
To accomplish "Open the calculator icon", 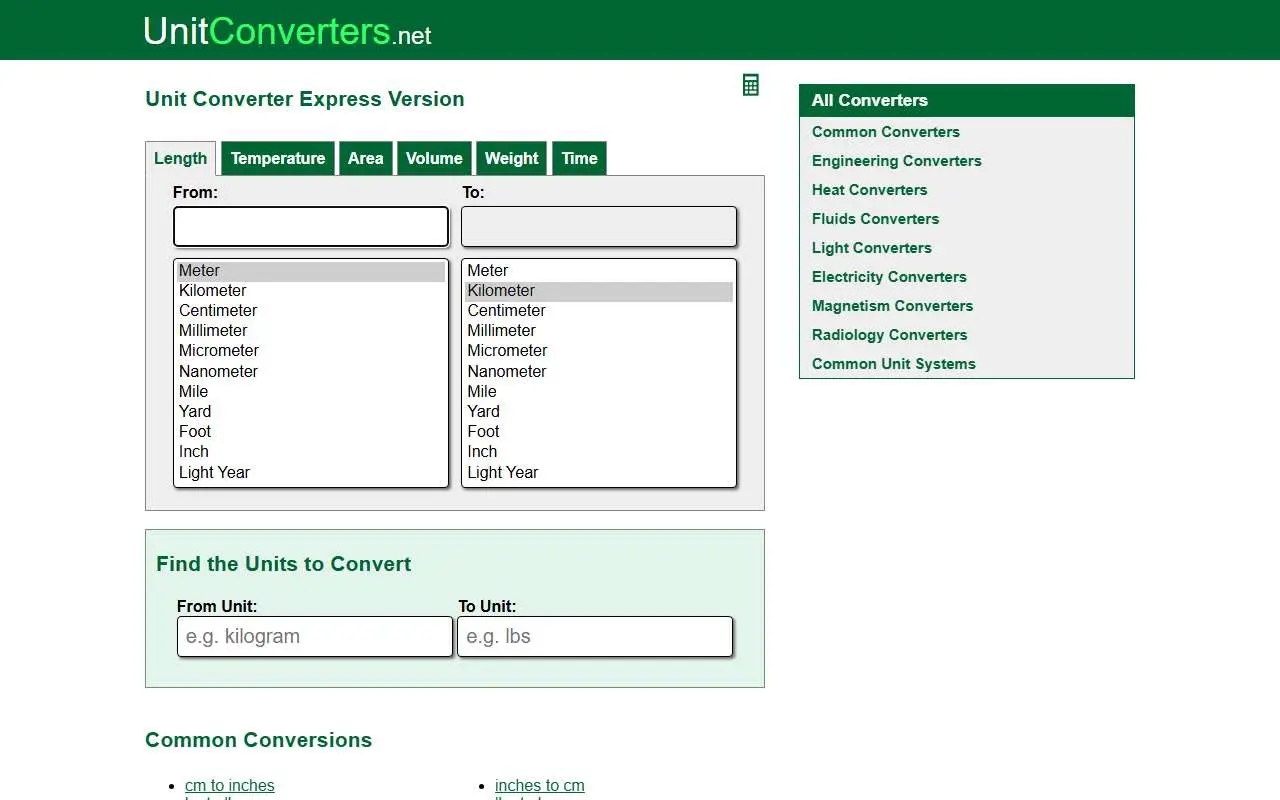I will (x=751, y=85).
